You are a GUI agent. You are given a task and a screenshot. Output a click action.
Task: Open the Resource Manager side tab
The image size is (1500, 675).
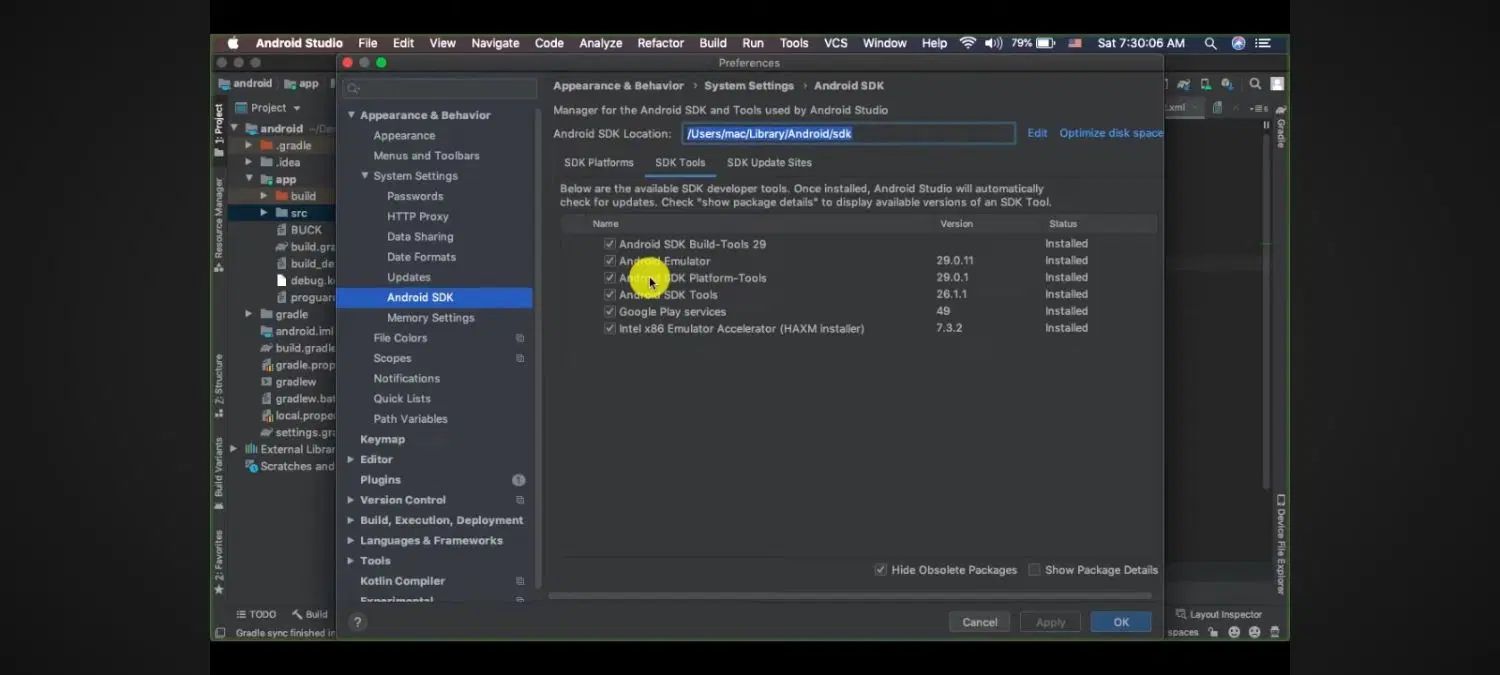tap(219, 224)
